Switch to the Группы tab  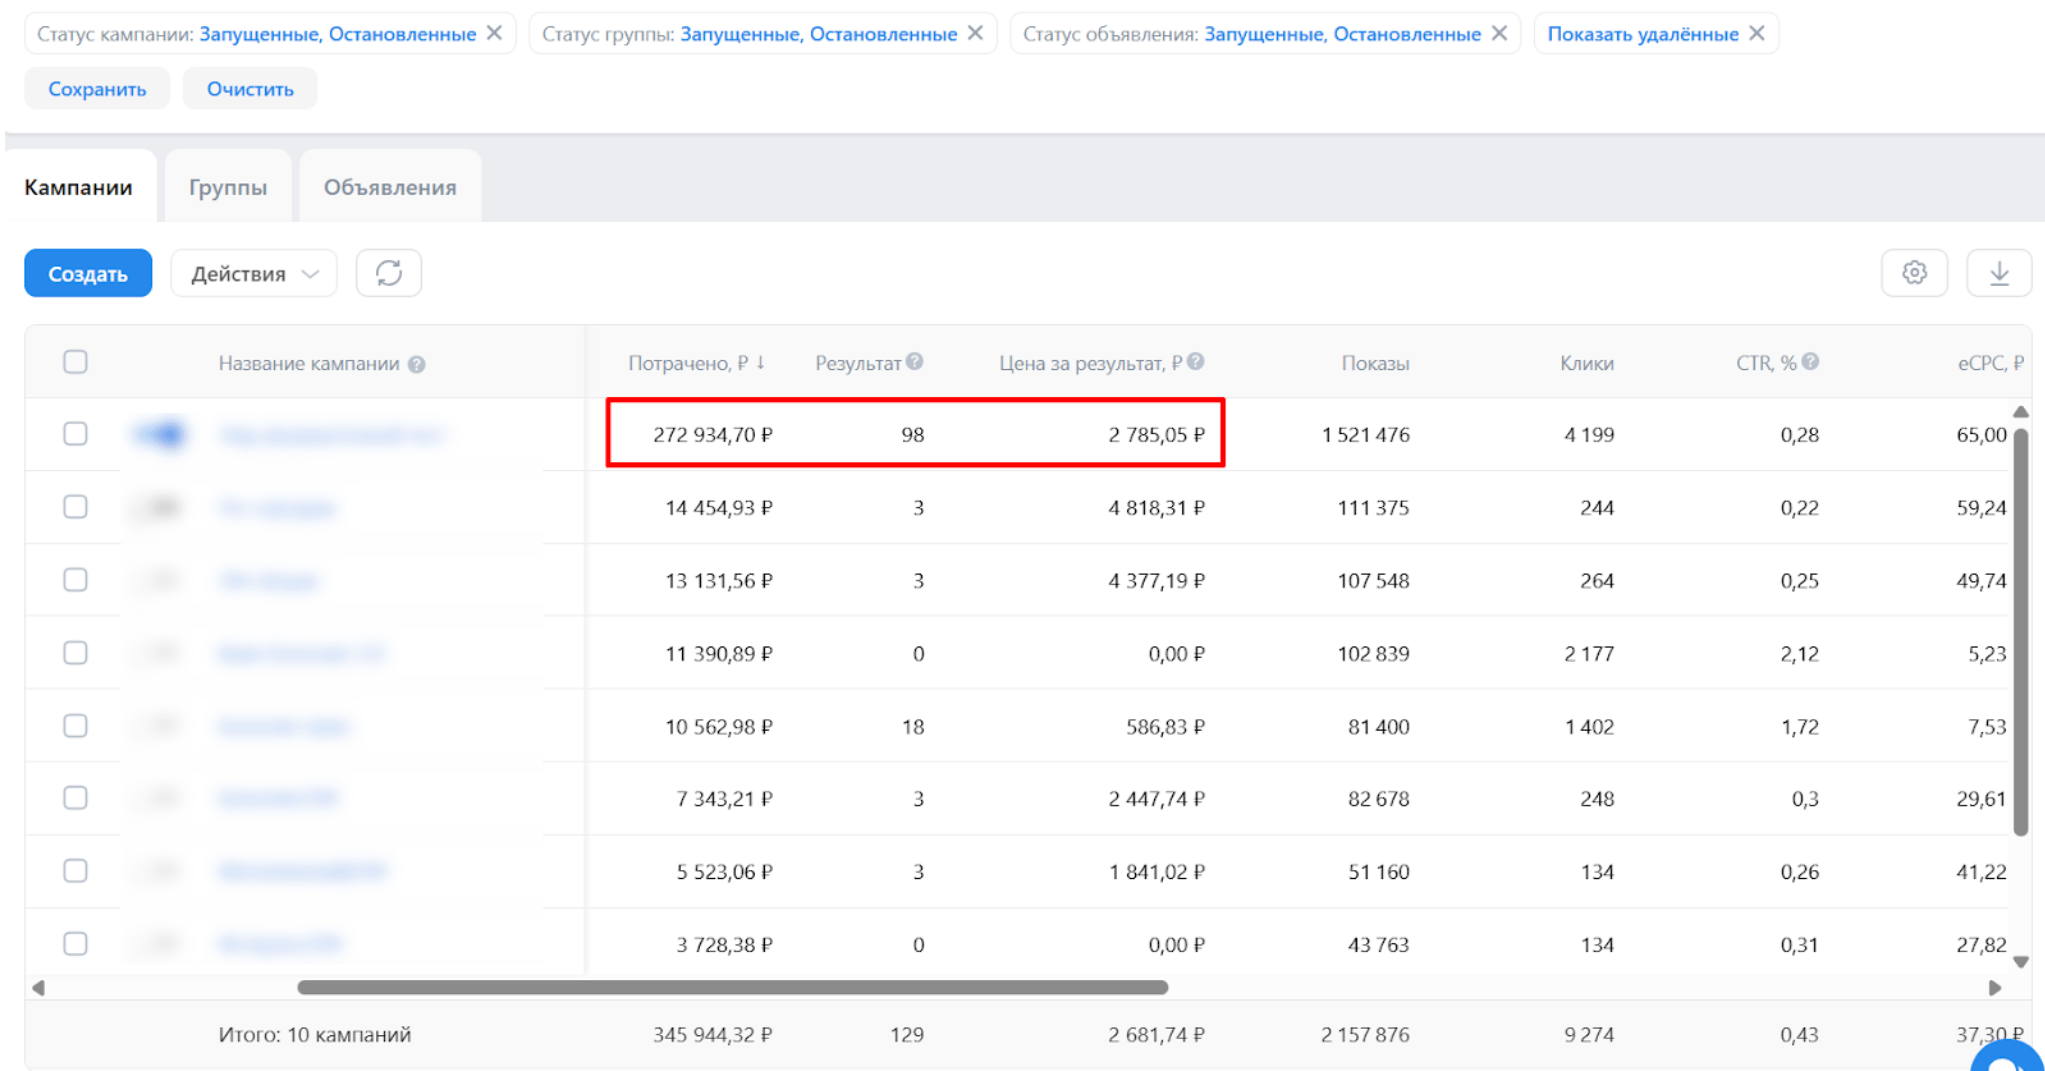228,187
